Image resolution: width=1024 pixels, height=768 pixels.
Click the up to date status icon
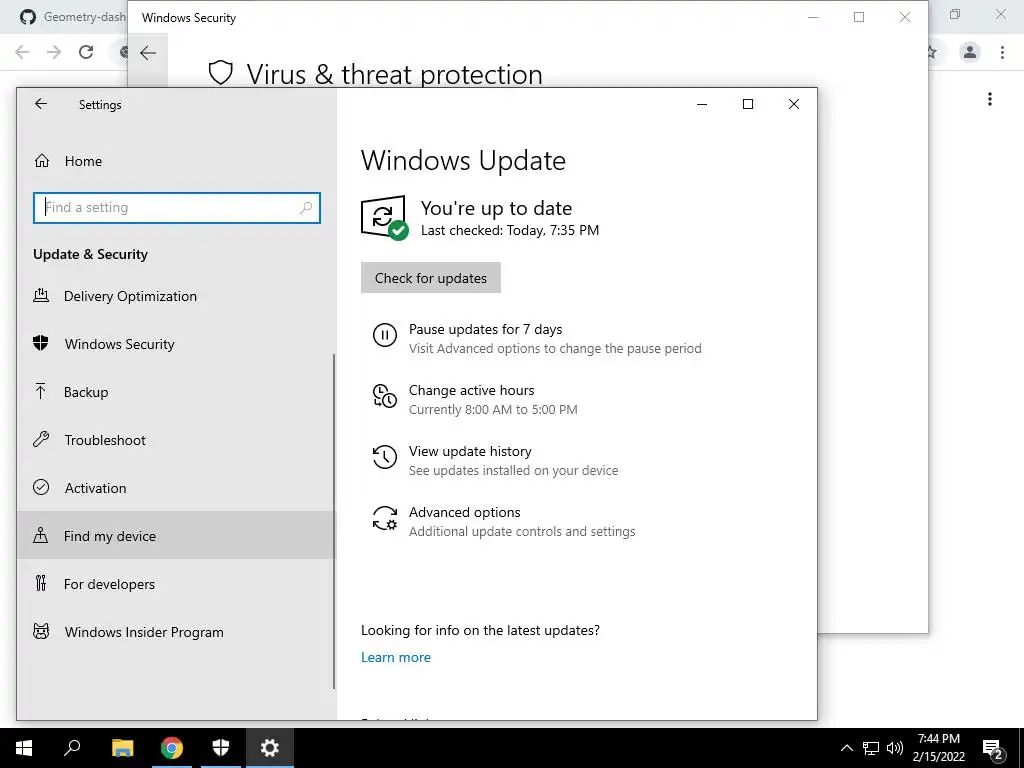pos(385,217)
